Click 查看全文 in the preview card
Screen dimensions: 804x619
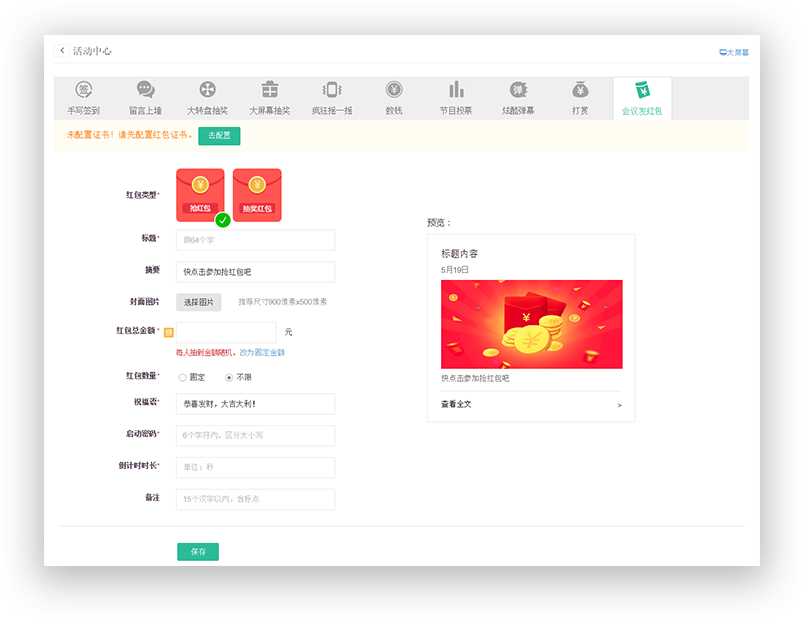456,404
